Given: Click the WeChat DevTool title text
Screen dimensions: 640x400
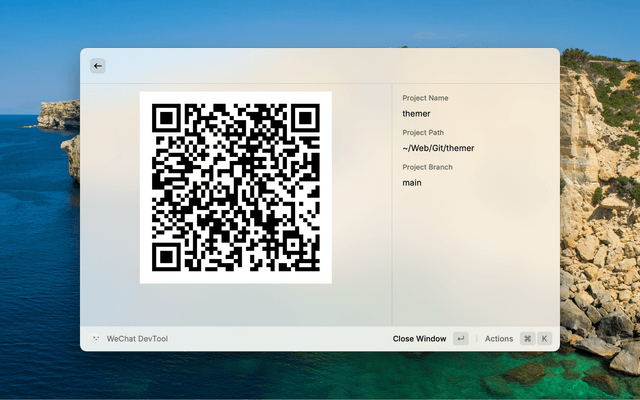Looking at the screenshot, I should pyautogui.click(x=137, y=339).
